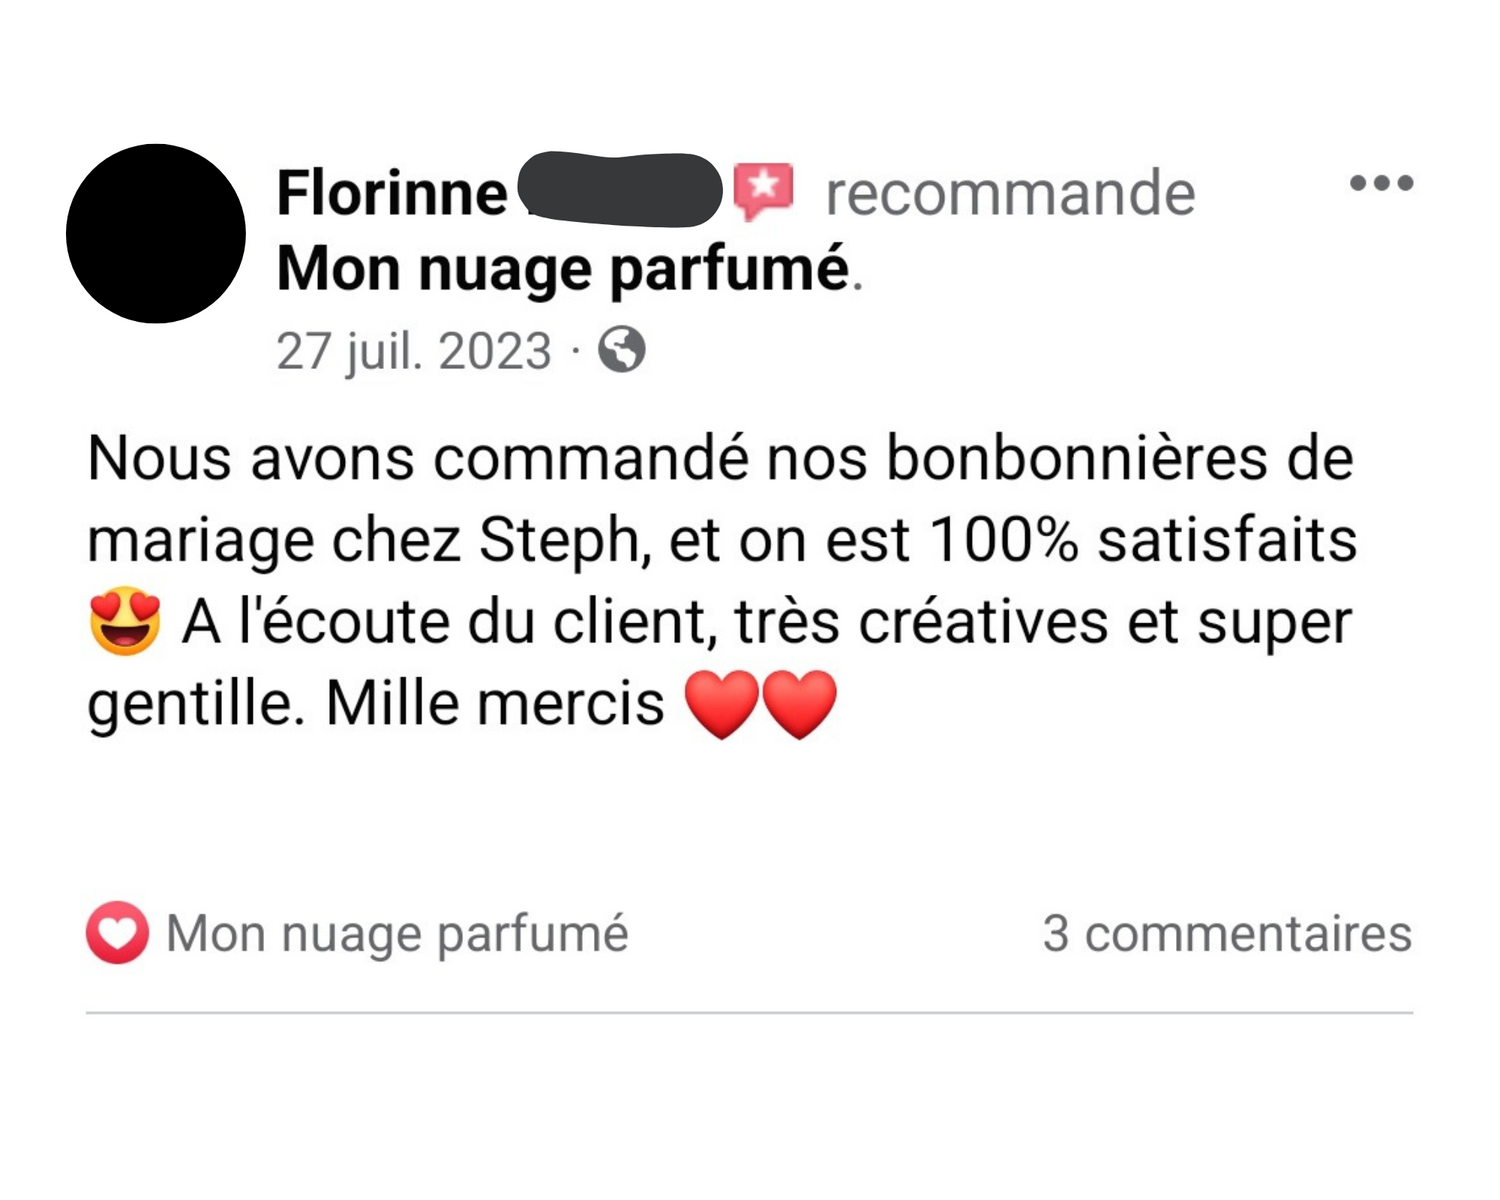Click the "Mille mercis" text

click(495, 703)
